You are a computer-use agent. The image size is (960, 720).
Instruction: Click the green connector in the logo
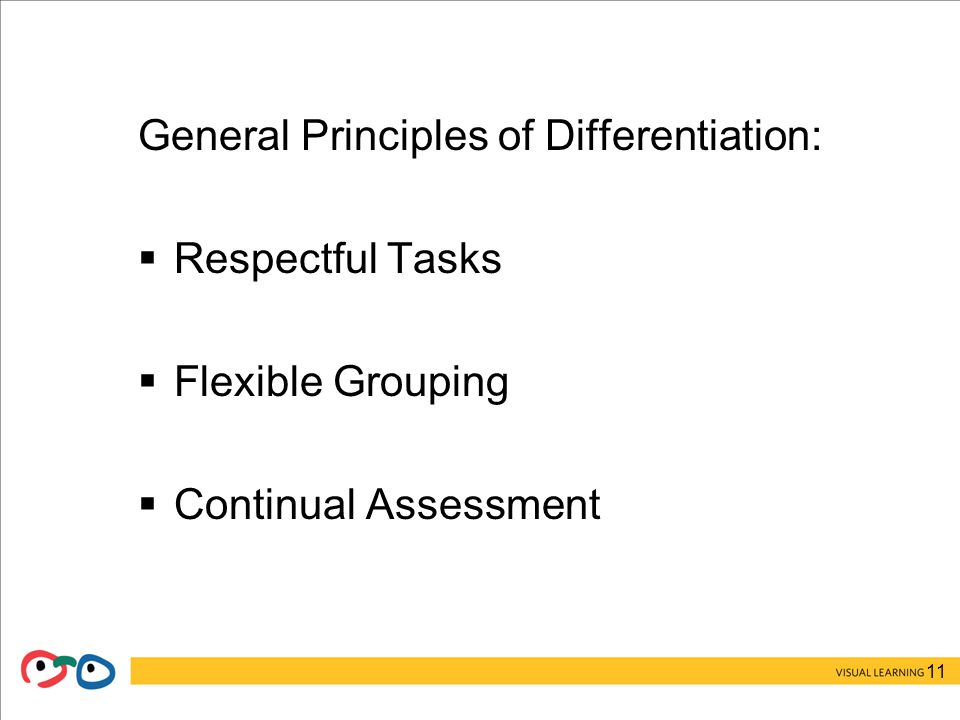tap(65, 661)
